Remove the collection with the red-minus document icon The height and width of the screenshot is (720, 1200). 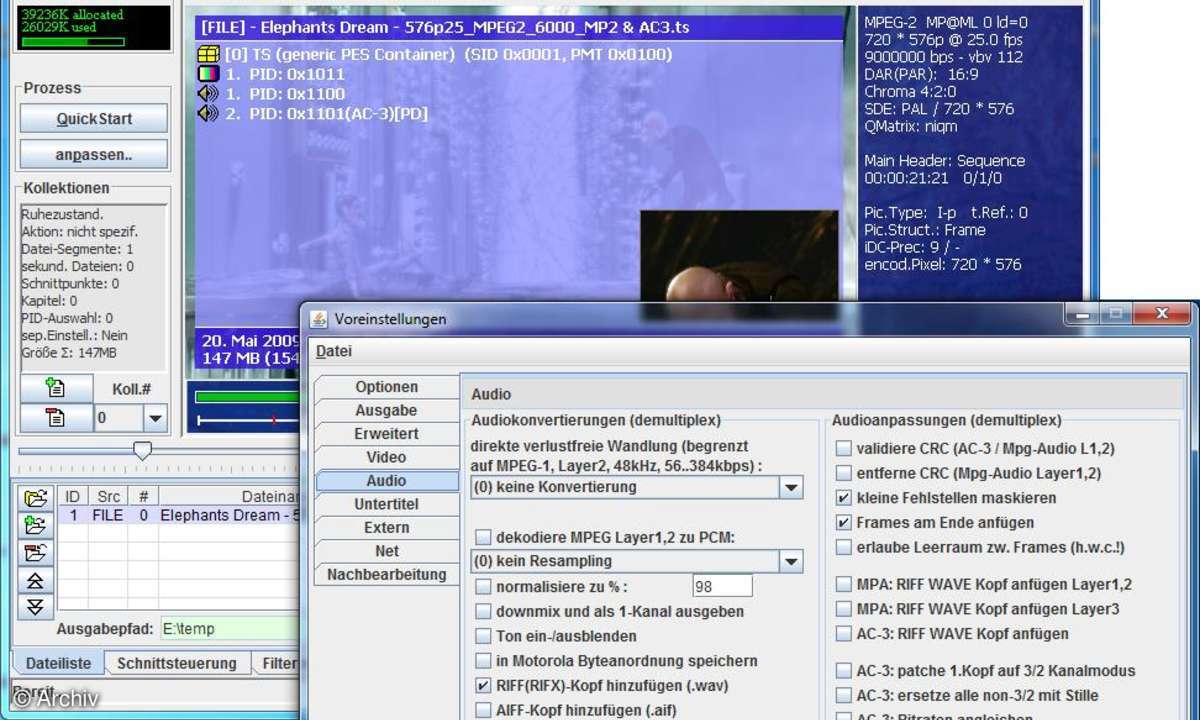pyautogui.click(x=56, y=418)
